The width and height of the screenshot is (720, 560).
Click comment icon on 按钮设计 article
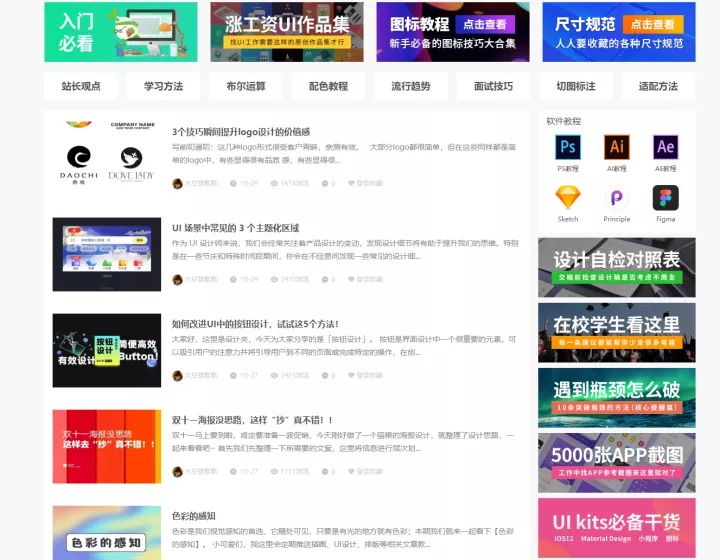tap(325, 375)
